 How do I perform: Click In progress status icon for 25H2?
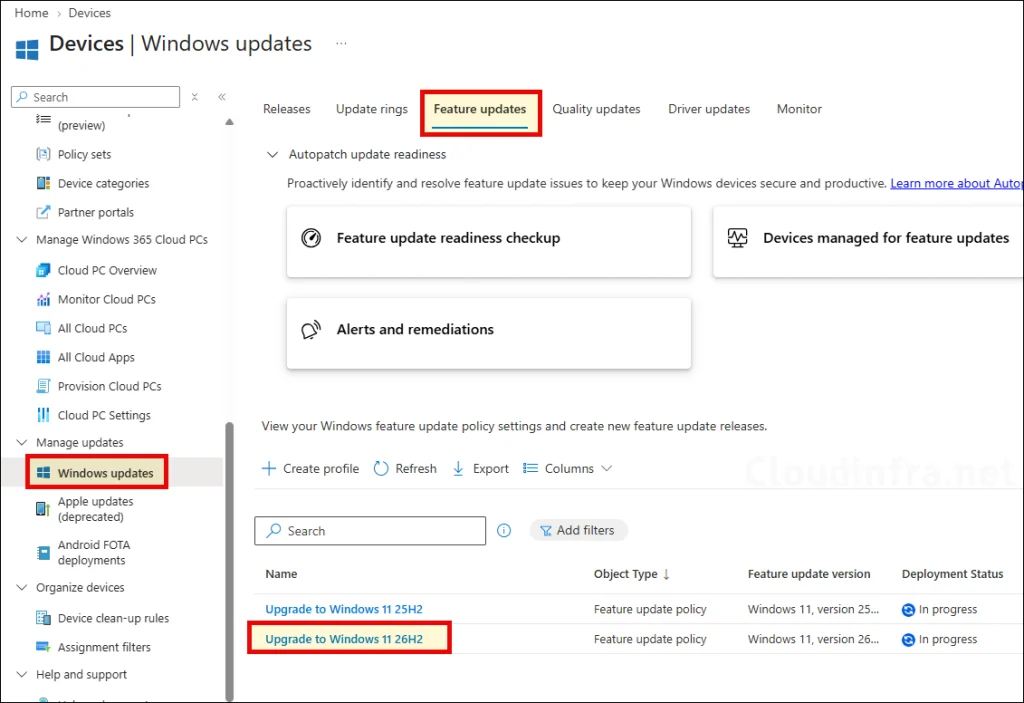[908, 610]
